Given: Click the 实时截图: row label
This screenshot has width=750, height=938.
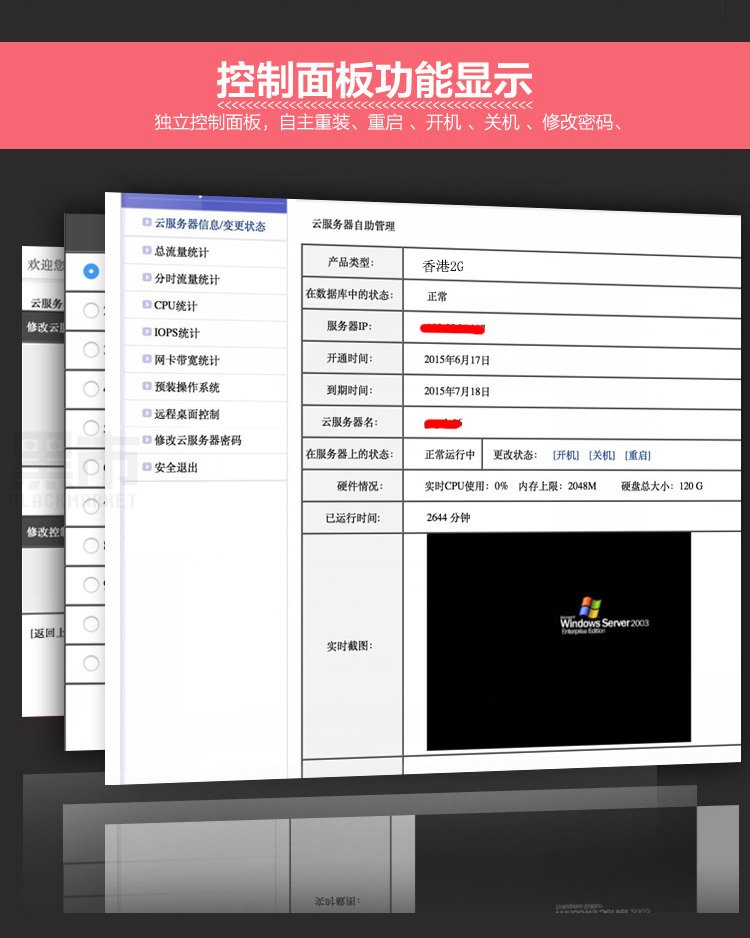Looking at the screenshot, I should click(x=349, y=646).
